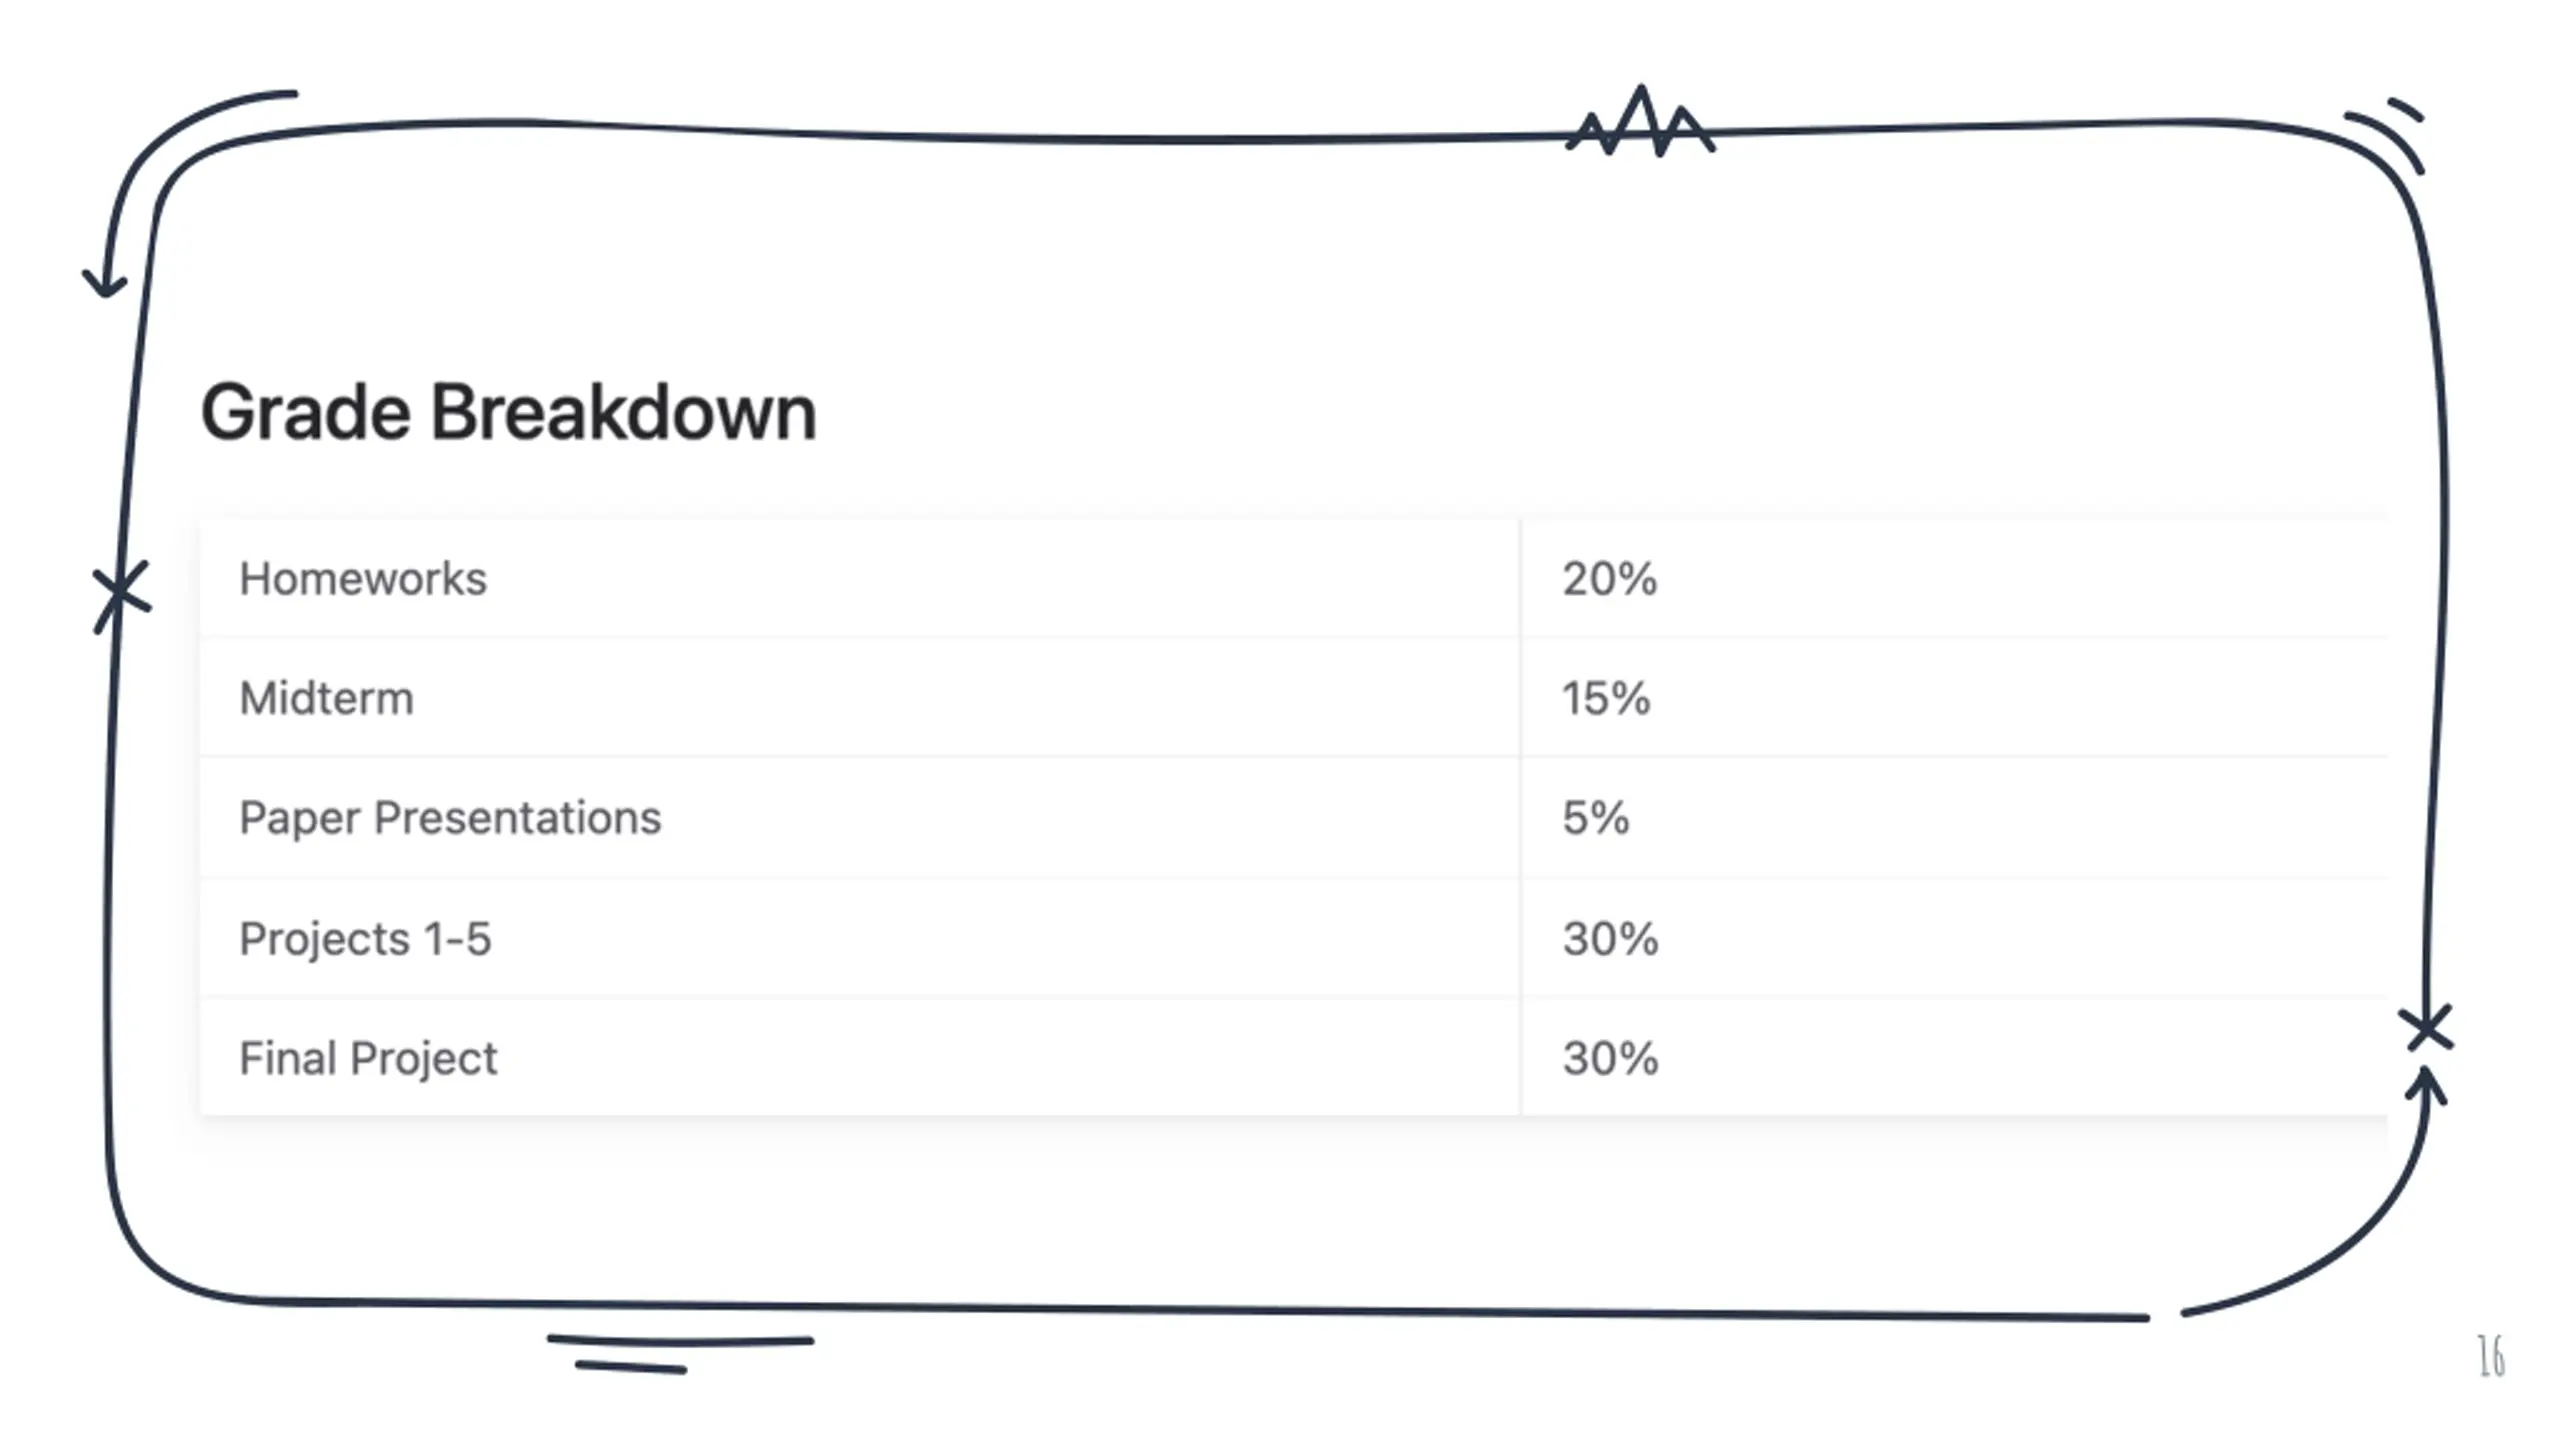Select the 20% cell for Homeworks

point(1954,578)
